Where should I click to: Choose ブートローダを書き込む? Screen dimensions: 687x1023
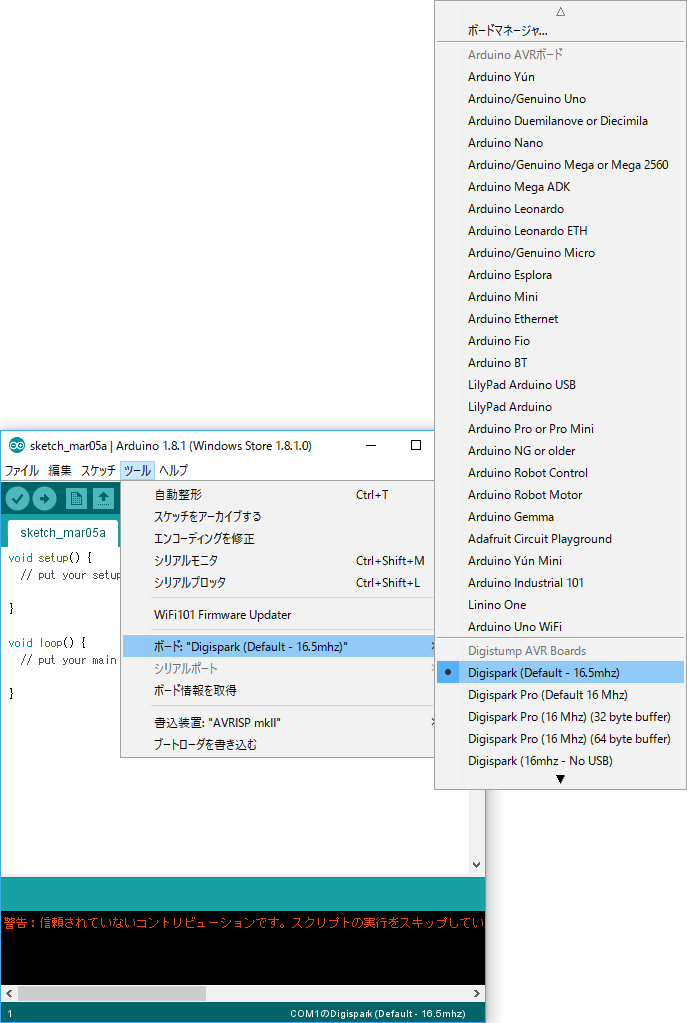coord(279,744)
